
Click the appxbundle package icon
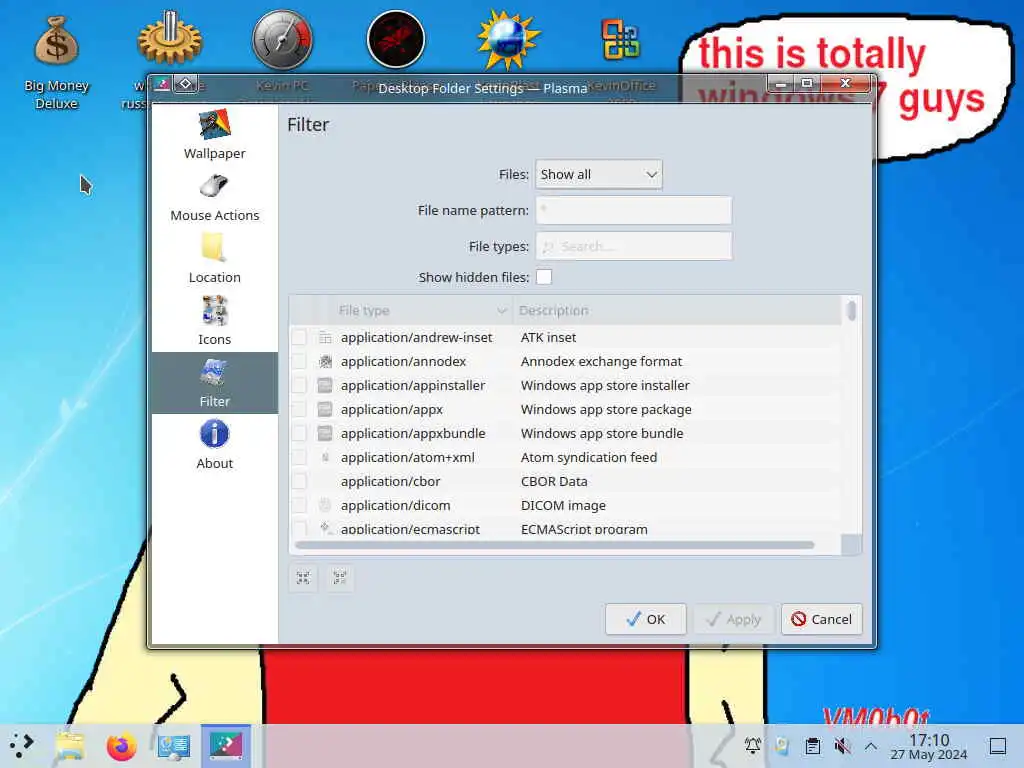click(x=325, y=433)
